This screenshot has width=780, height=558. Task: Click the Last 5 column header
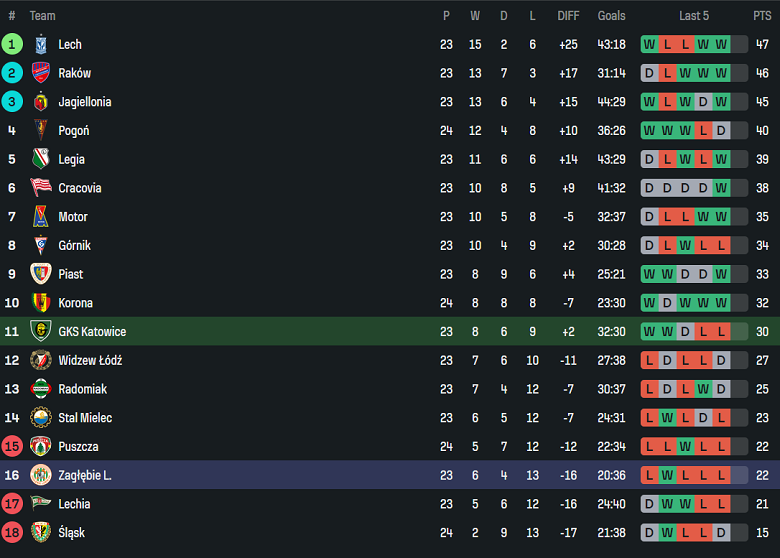click(694, 16)
